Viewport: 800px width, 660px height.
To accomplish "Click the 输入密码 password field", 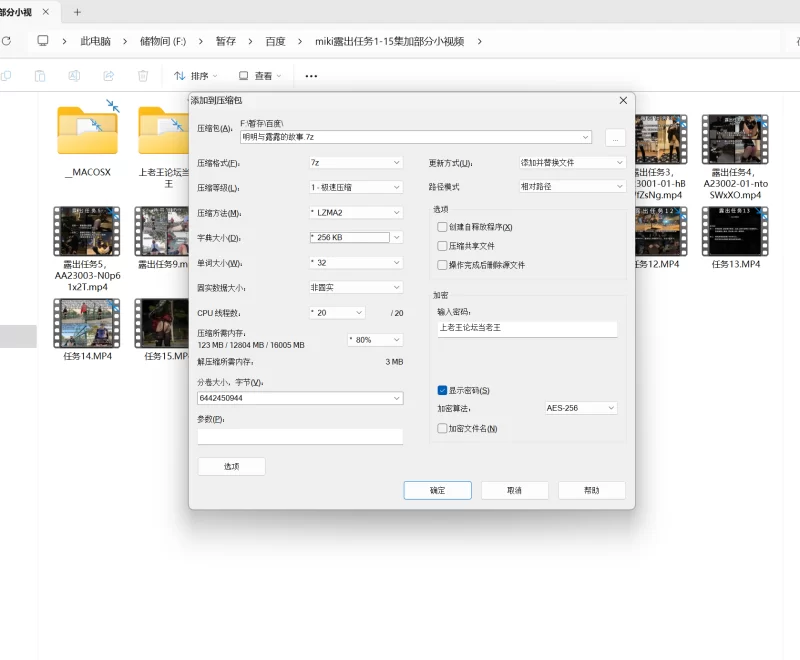I will (x=527, y=328).
